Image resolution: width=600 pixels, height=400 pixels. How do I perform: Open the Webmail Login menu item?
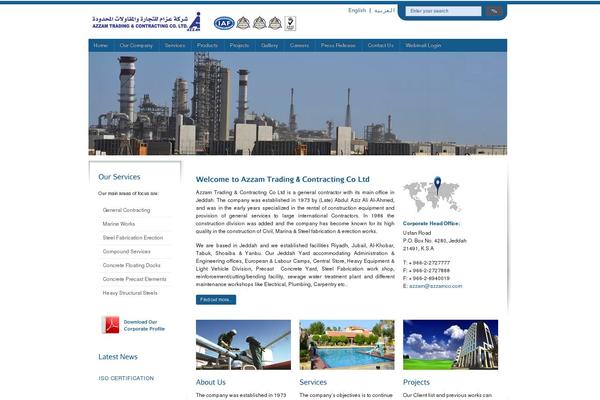423,45
